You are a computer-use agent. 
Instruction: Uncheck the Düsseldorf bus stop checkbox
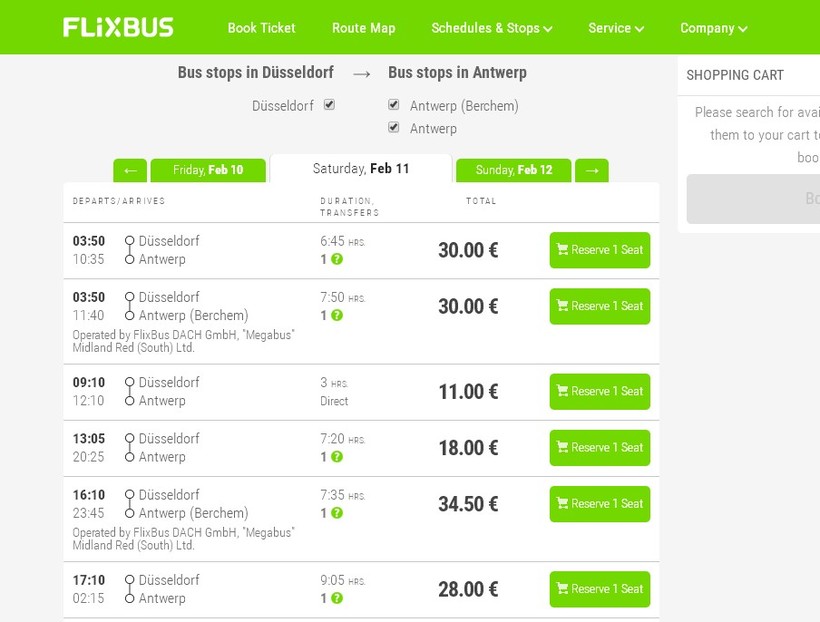point(329,105)
